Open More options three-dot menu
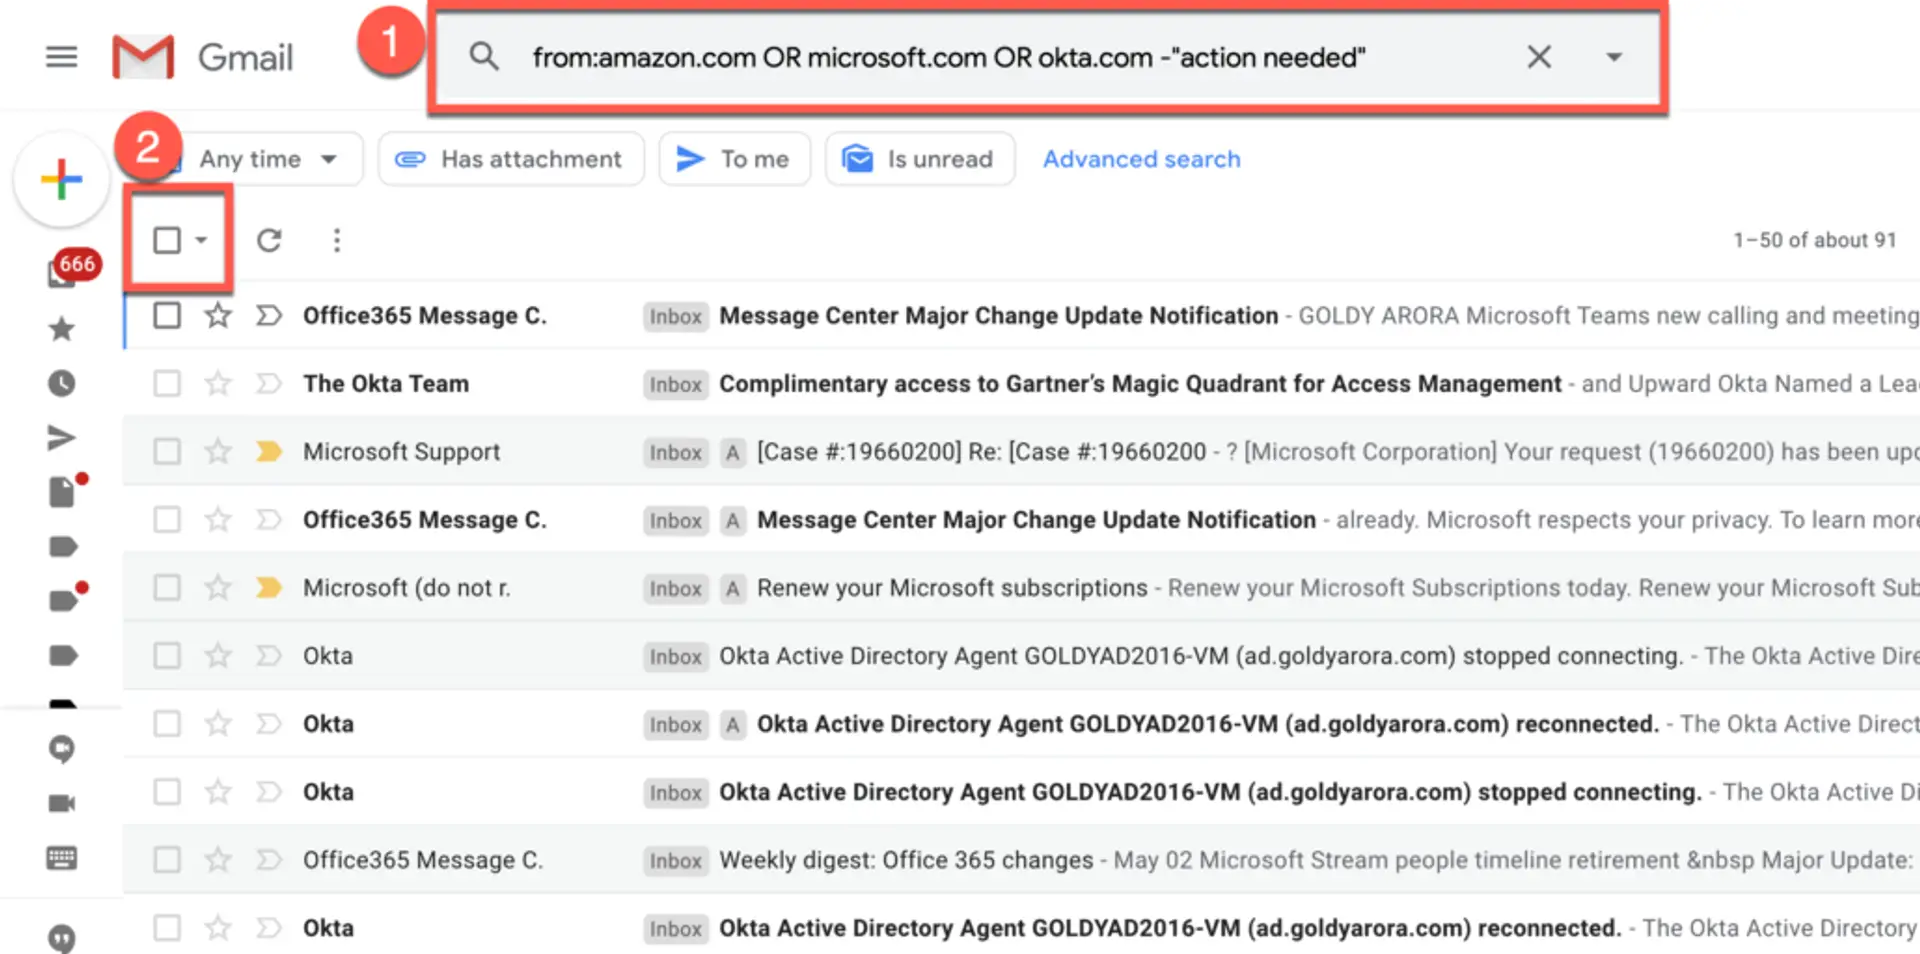Image resolution: width=1920 pixels, height=954 pixels. click(x=337, y=240)
